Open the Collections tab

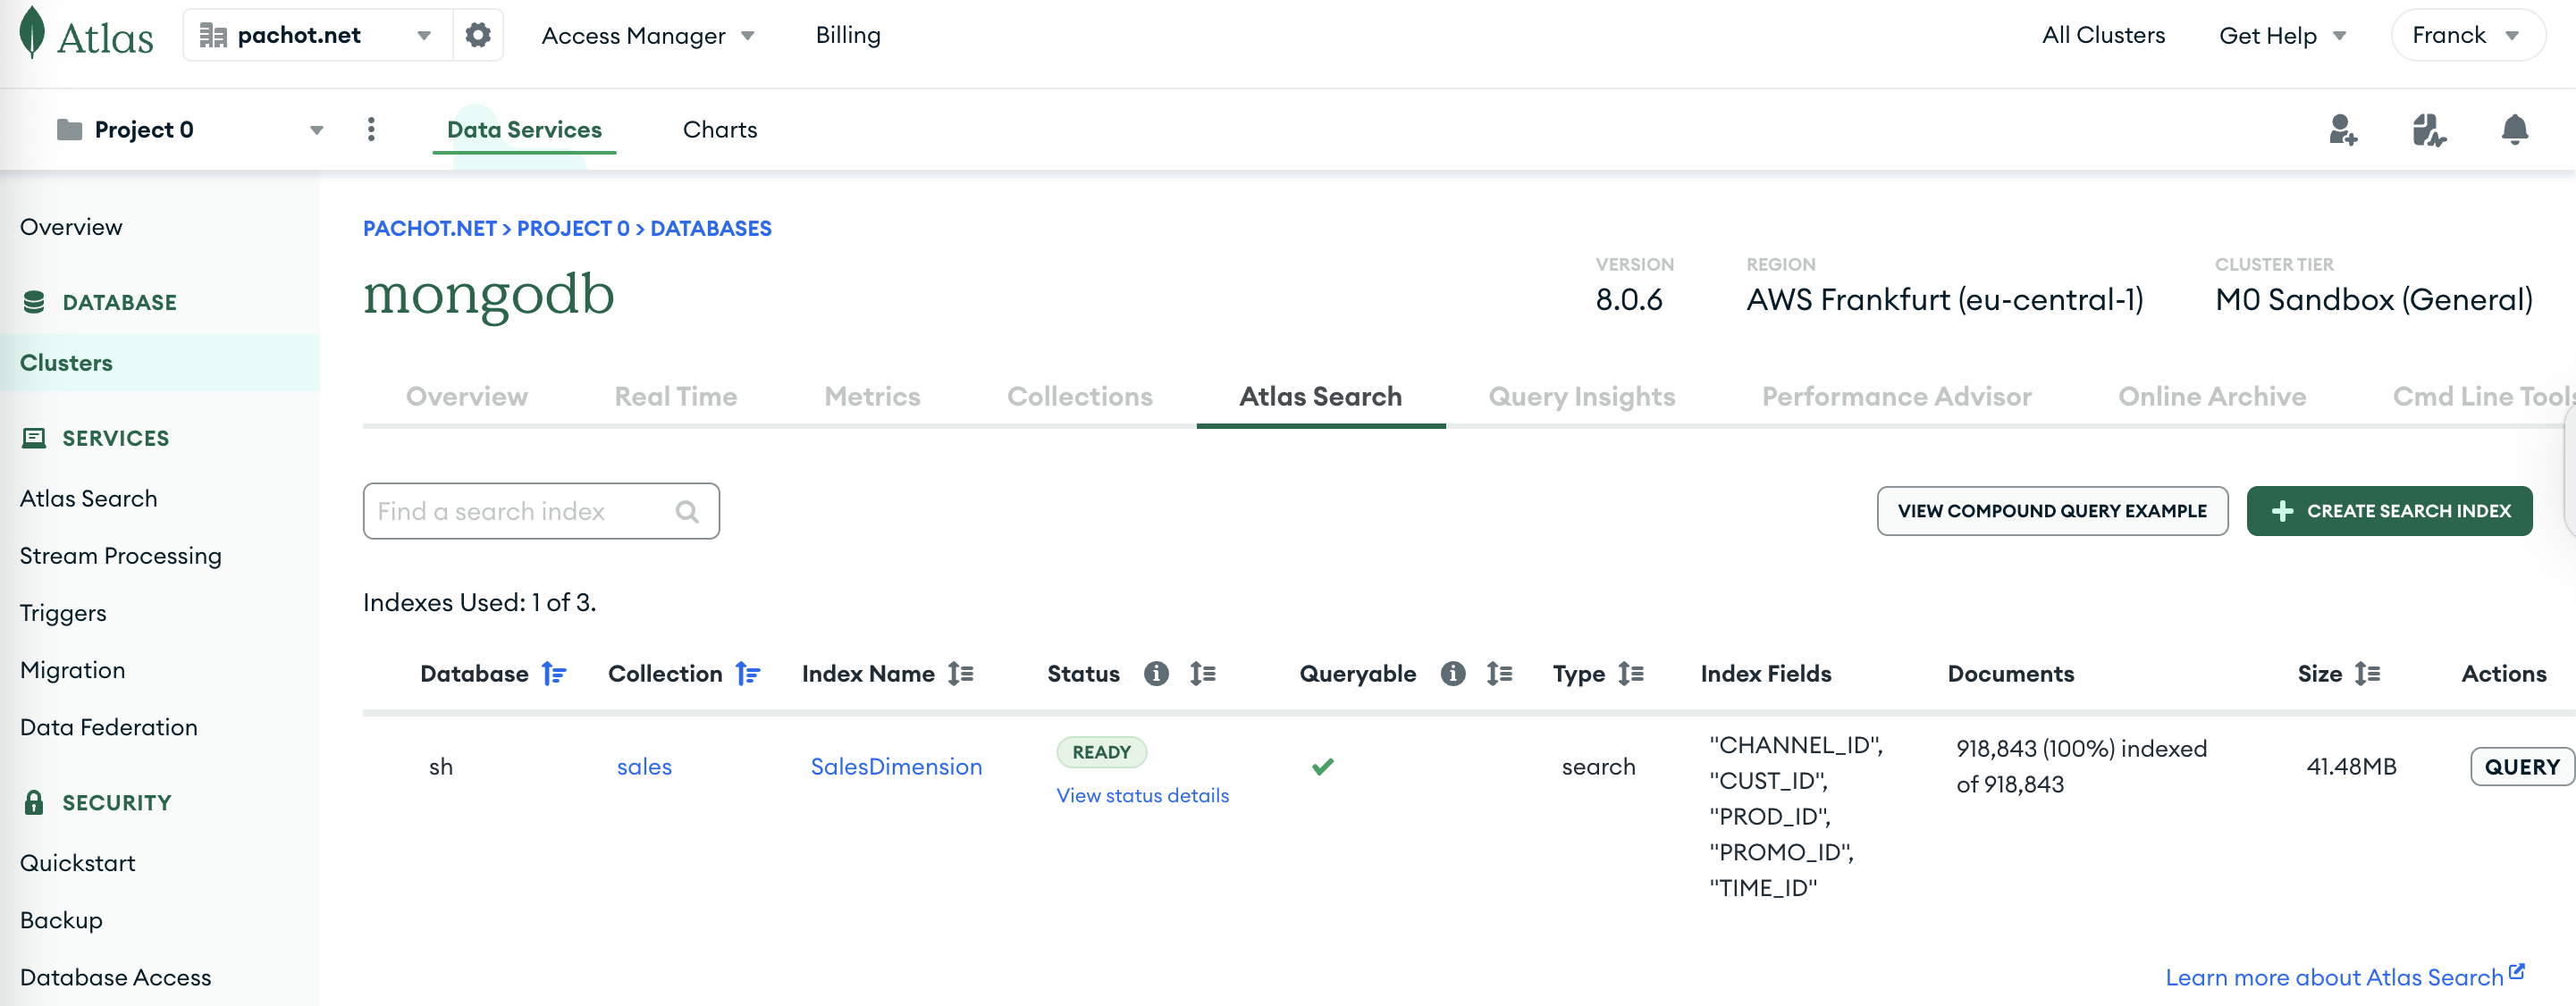click(x=1080, y=396)
